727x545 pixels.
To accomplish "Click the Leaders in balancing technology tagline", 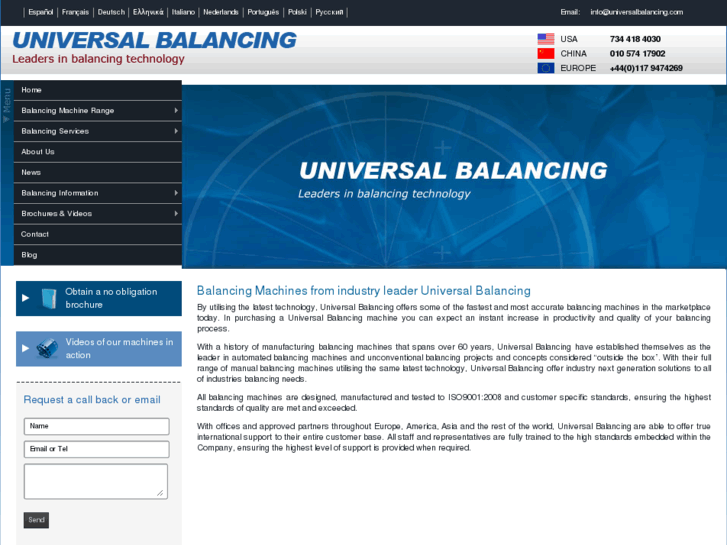I will (98, 59).
